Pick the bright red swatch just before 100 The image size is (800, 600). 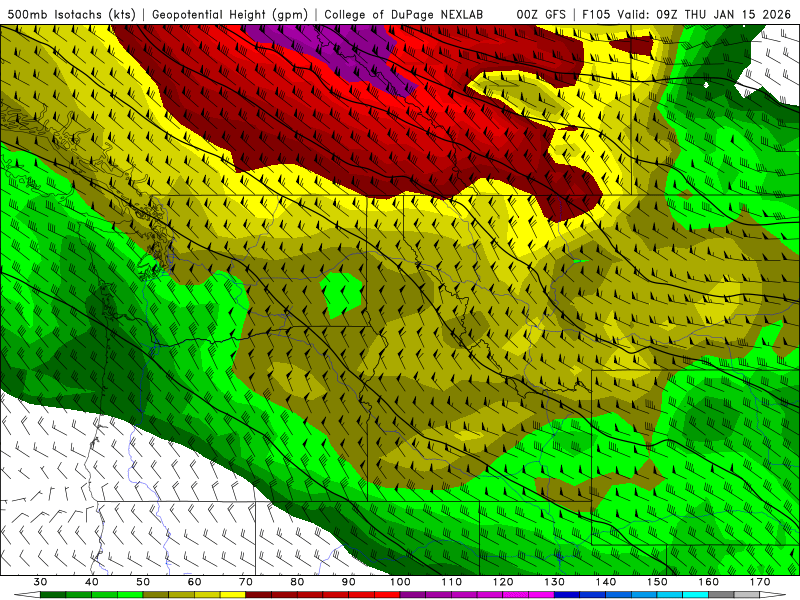387,595
